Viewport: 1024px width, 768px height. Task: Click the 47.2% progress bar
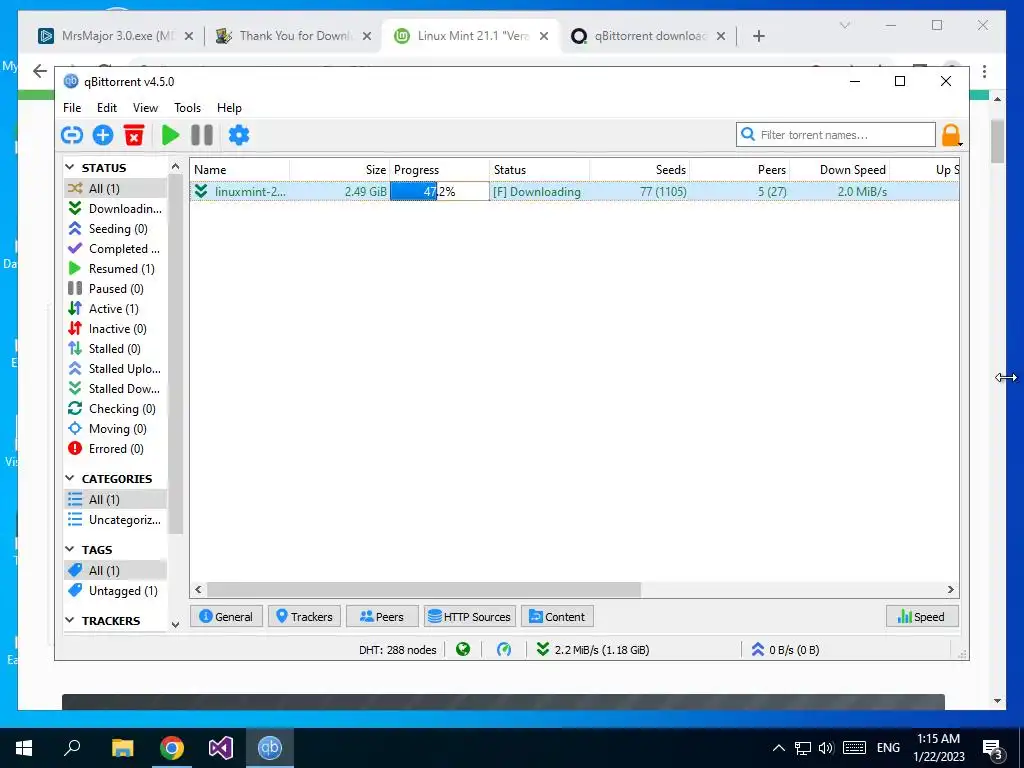[x=440, y=191]
